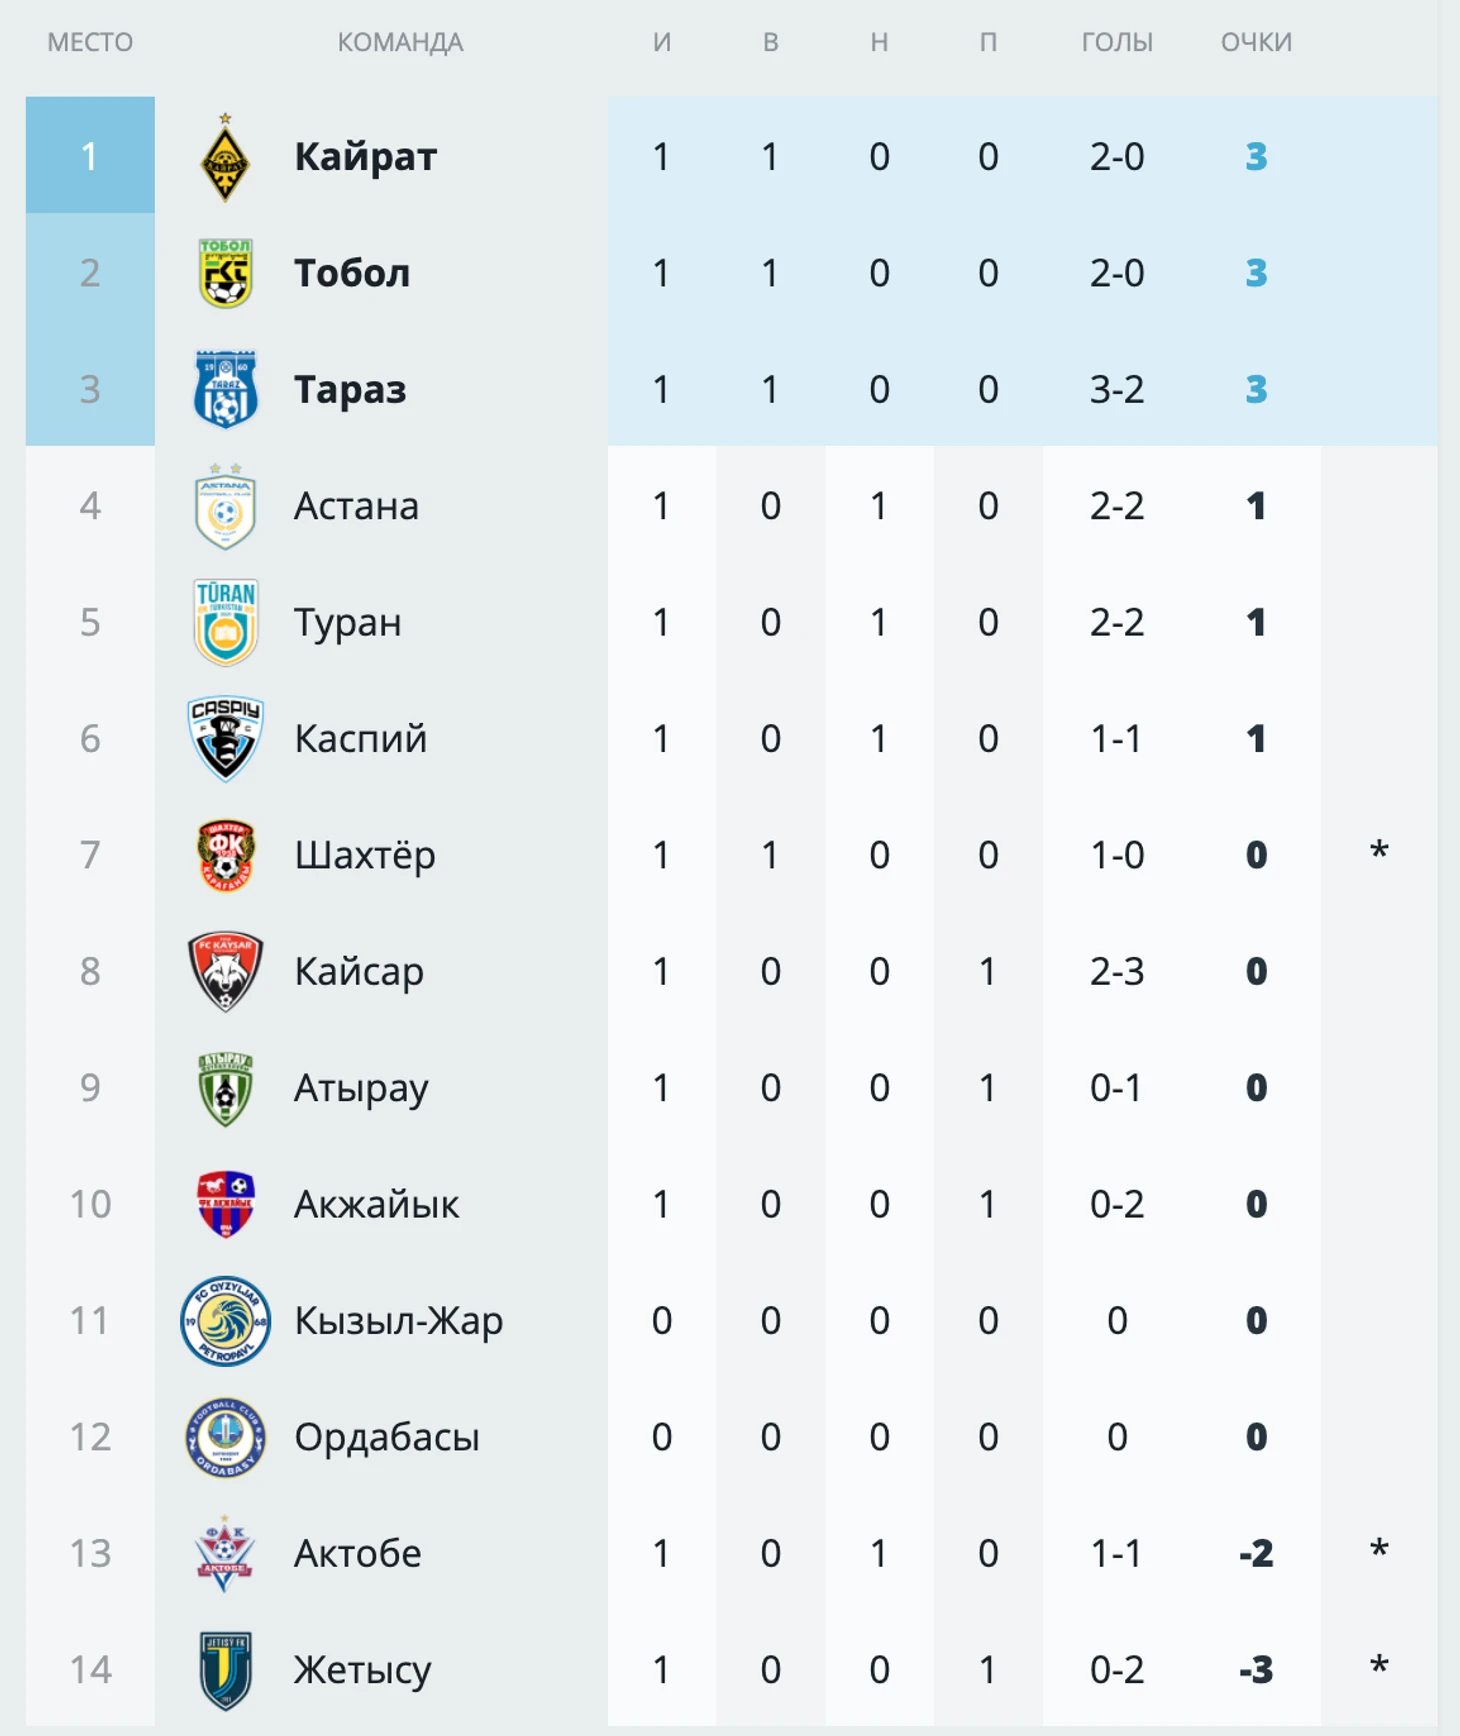Click the КОМАНДА column header
The width and height of the screenshot is (1460, 1736).
tap(400, 42)
